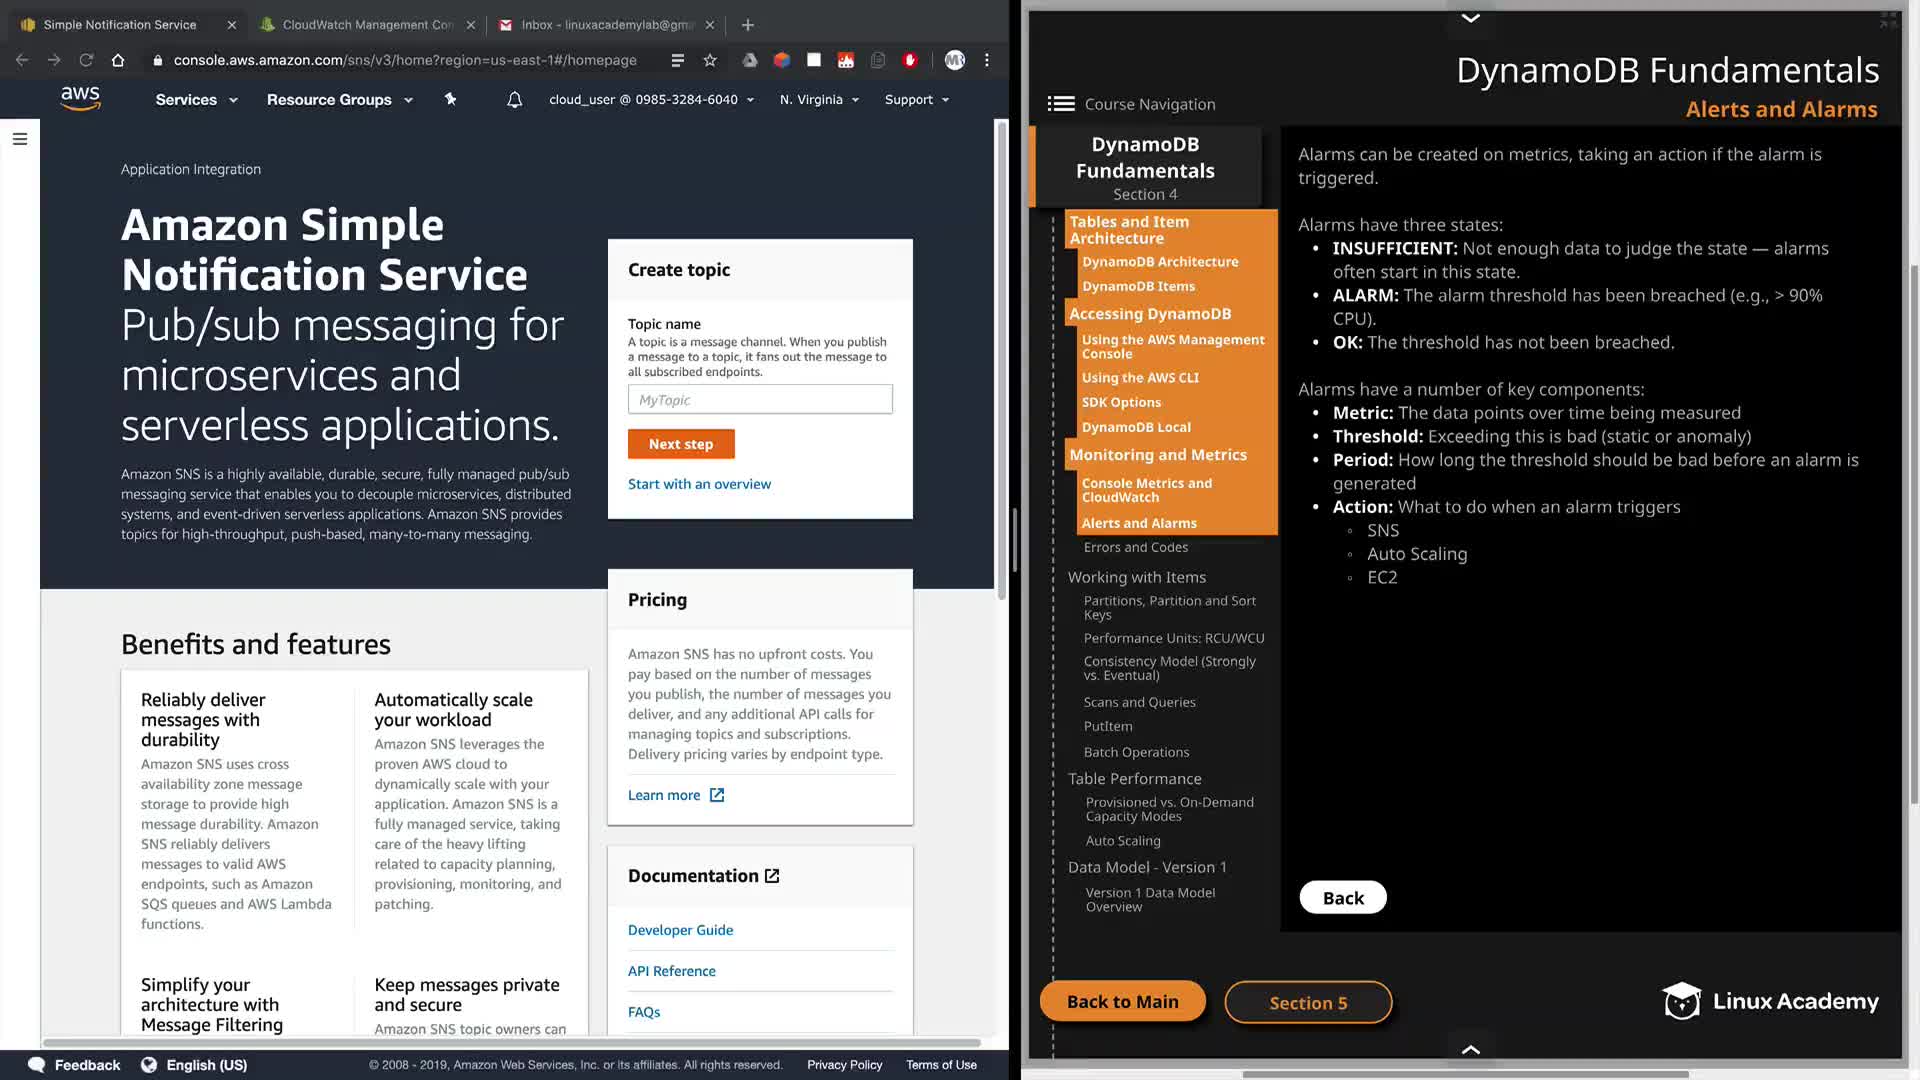Open the Start with an overview link
This screenshot has height=1080, width=1920.
(699, 484)
